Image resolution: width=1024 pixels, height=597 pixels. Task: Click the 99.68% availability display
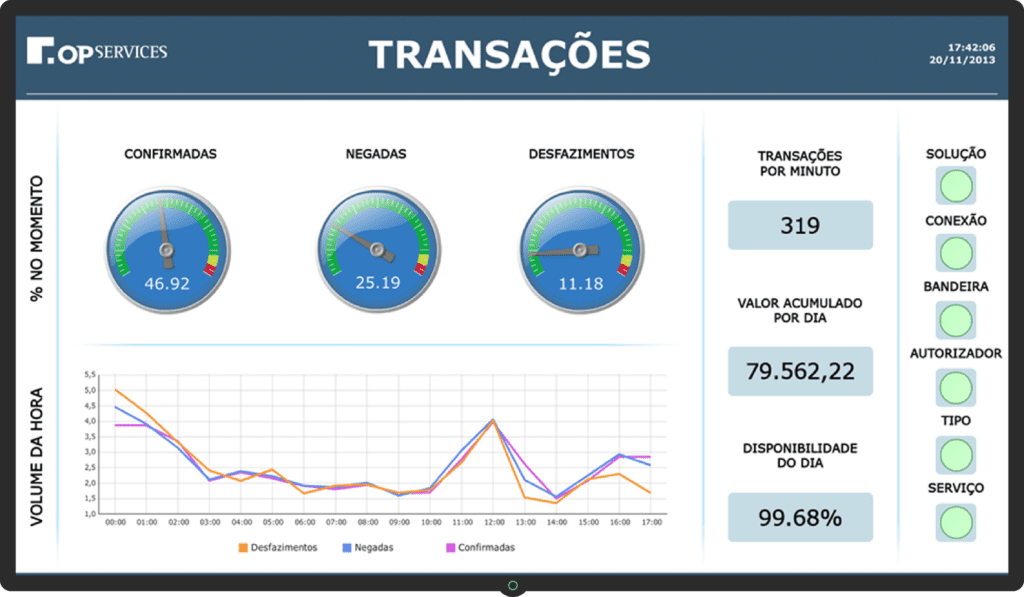[x=800, y=517]
